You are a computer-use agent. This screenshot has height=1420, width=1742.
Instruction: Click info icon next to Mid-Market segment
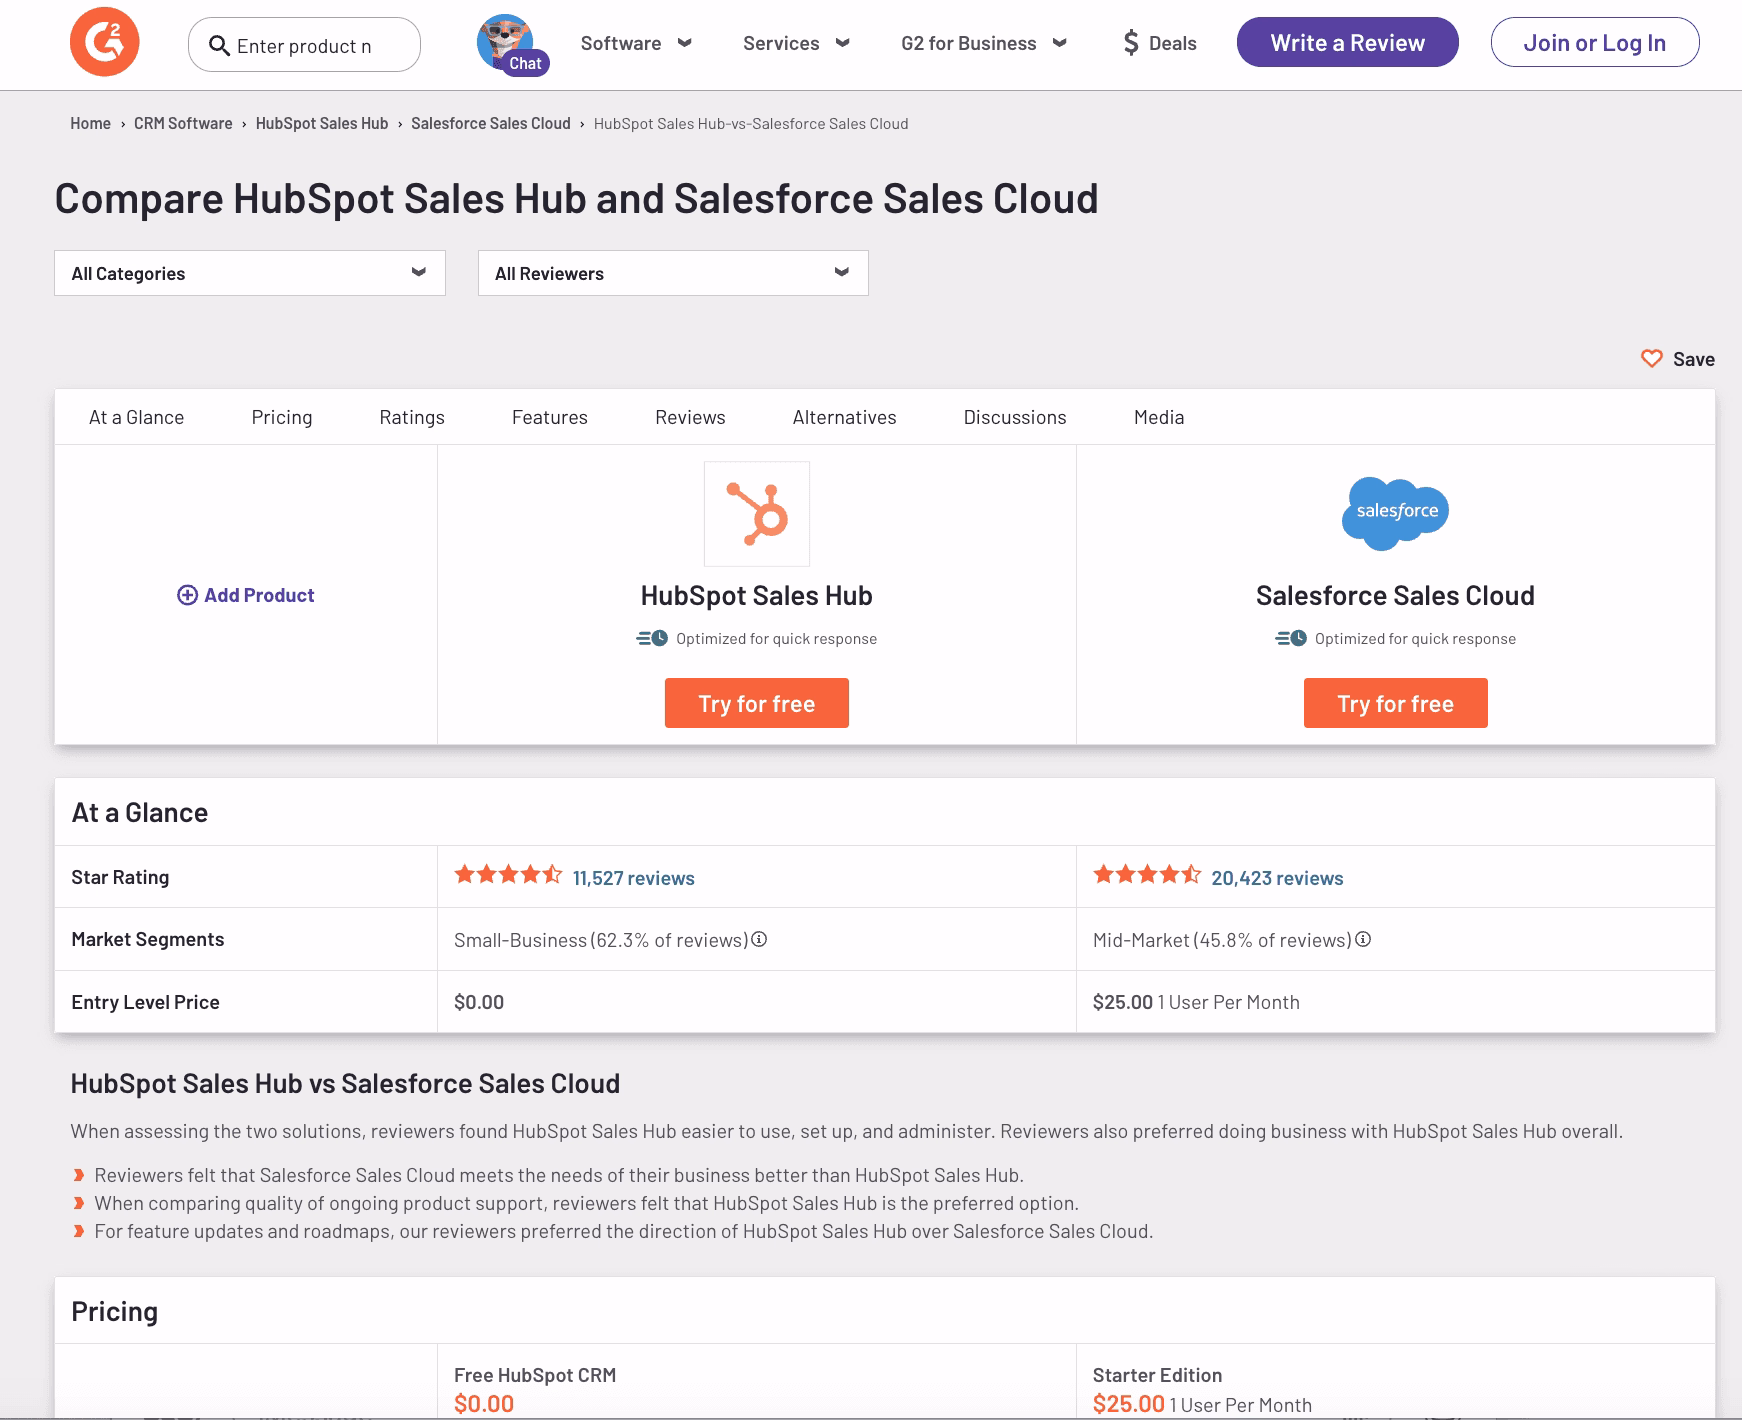1363,939
